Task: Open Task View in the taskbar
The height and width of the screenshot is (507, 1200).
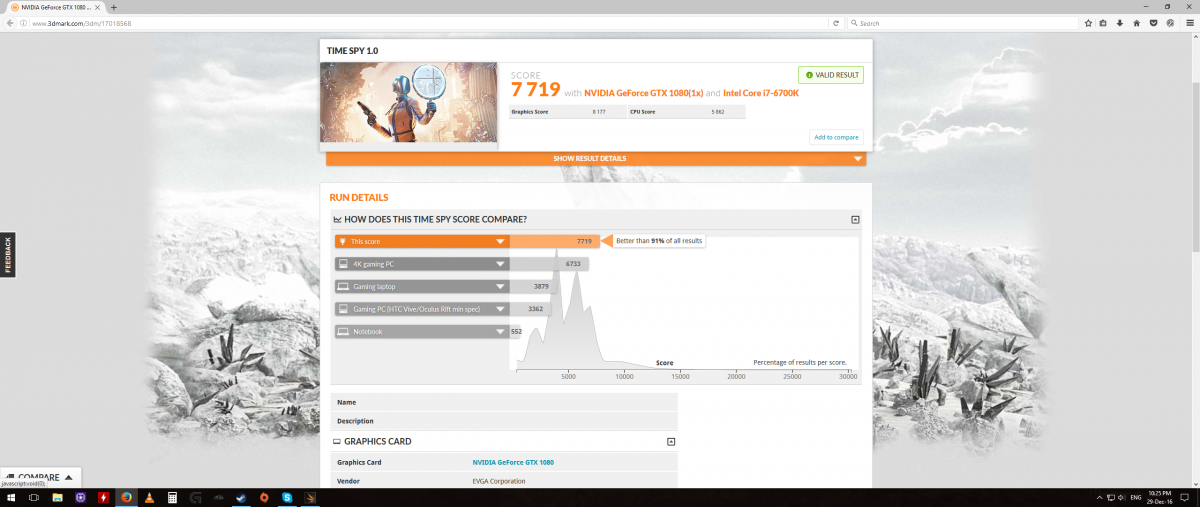Action: click(34, 497)
